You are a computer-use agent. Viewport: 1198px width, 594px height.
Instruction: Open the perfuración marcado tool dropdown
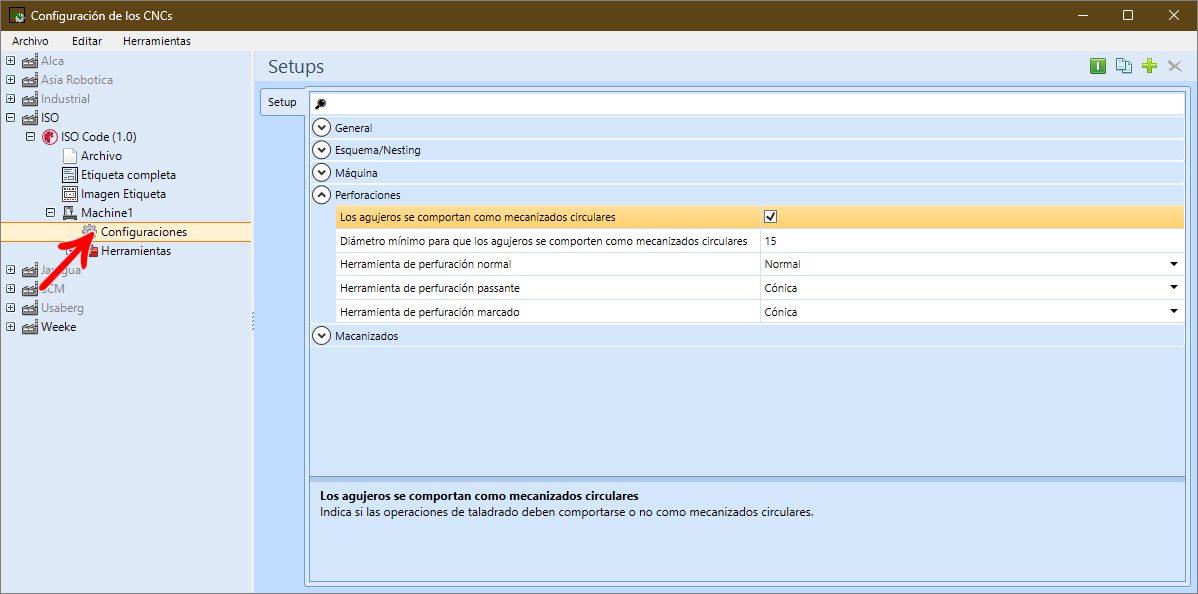pyautogui.click(x=1173, y=312)
